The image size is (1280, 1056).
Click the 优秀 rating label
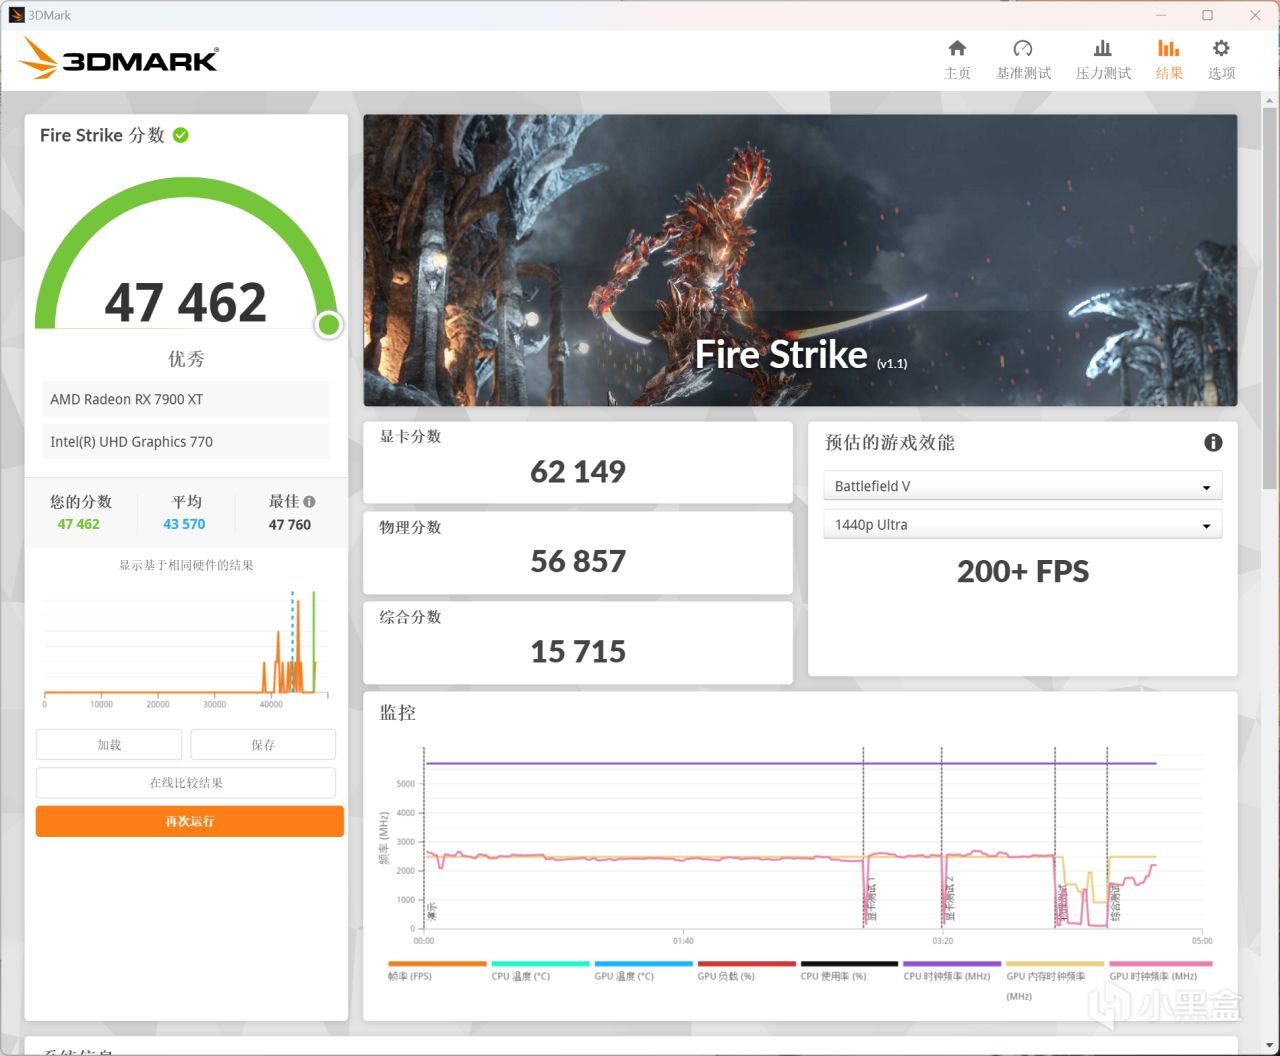click(186, 359)
